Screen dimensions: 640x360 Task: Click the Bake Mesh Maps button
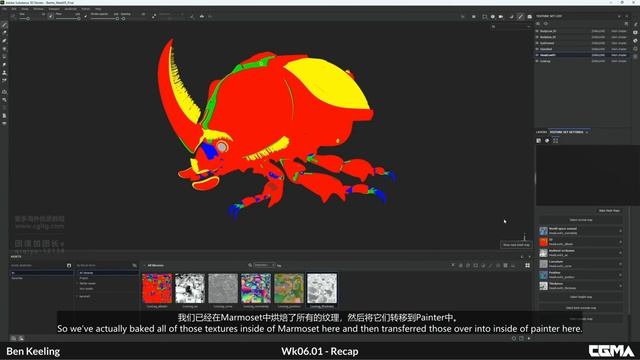(x=609, y=211)
